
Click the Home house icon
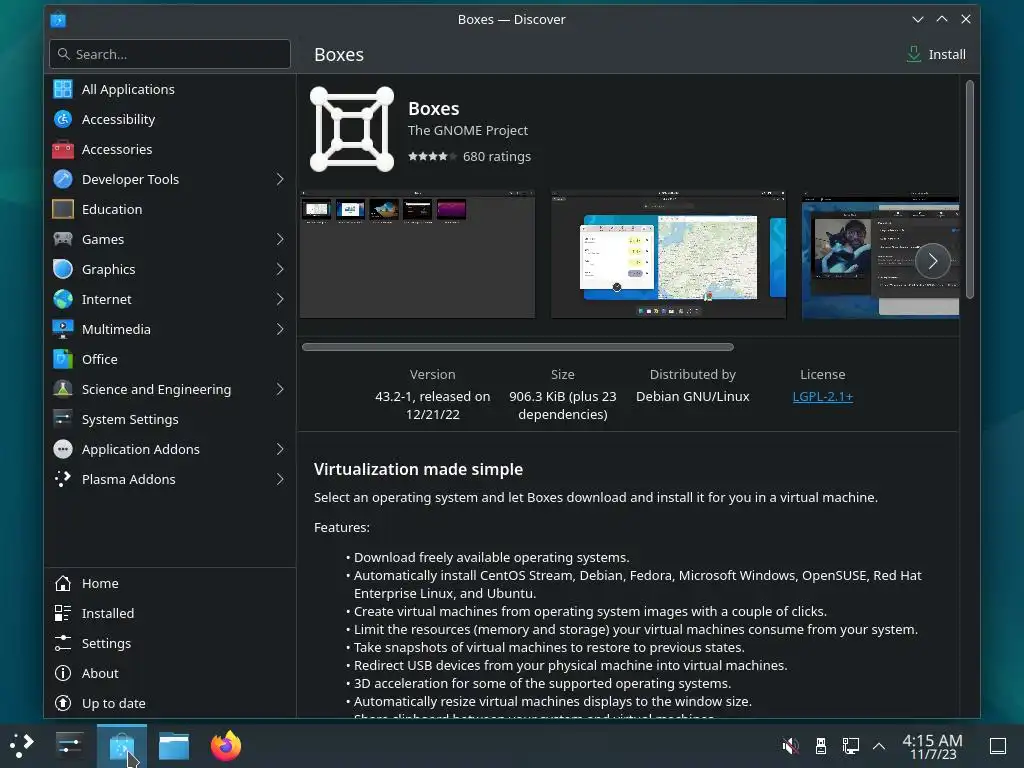[63, 583]
